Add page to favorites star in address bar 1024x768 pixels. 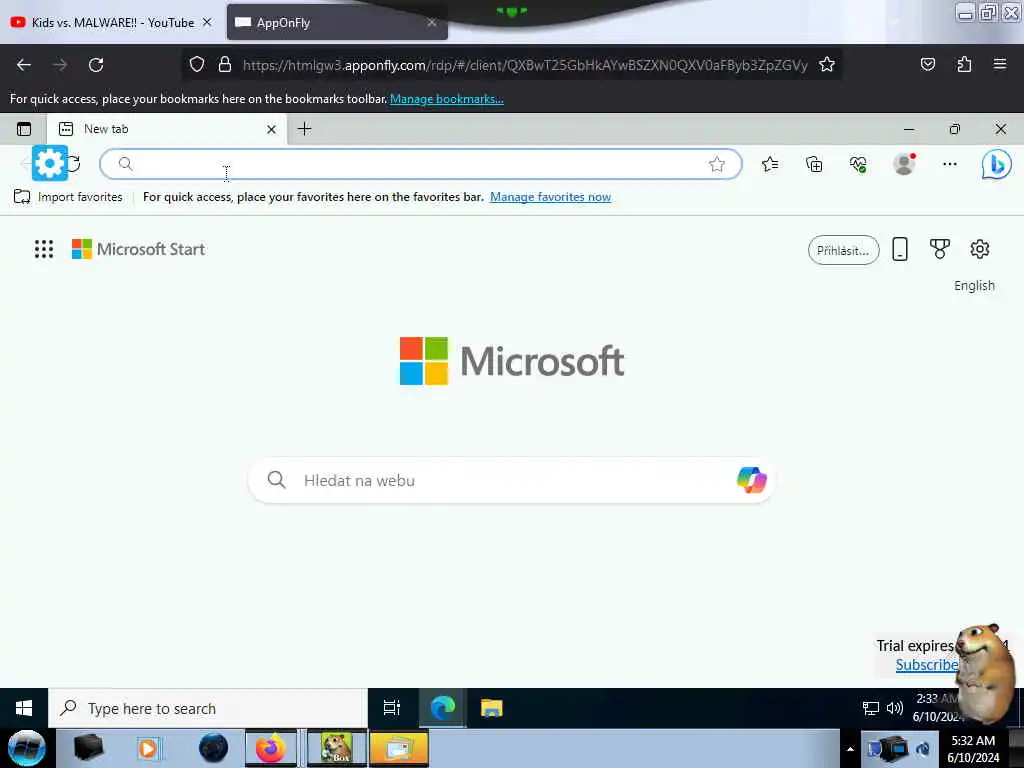tap(716, 164)
